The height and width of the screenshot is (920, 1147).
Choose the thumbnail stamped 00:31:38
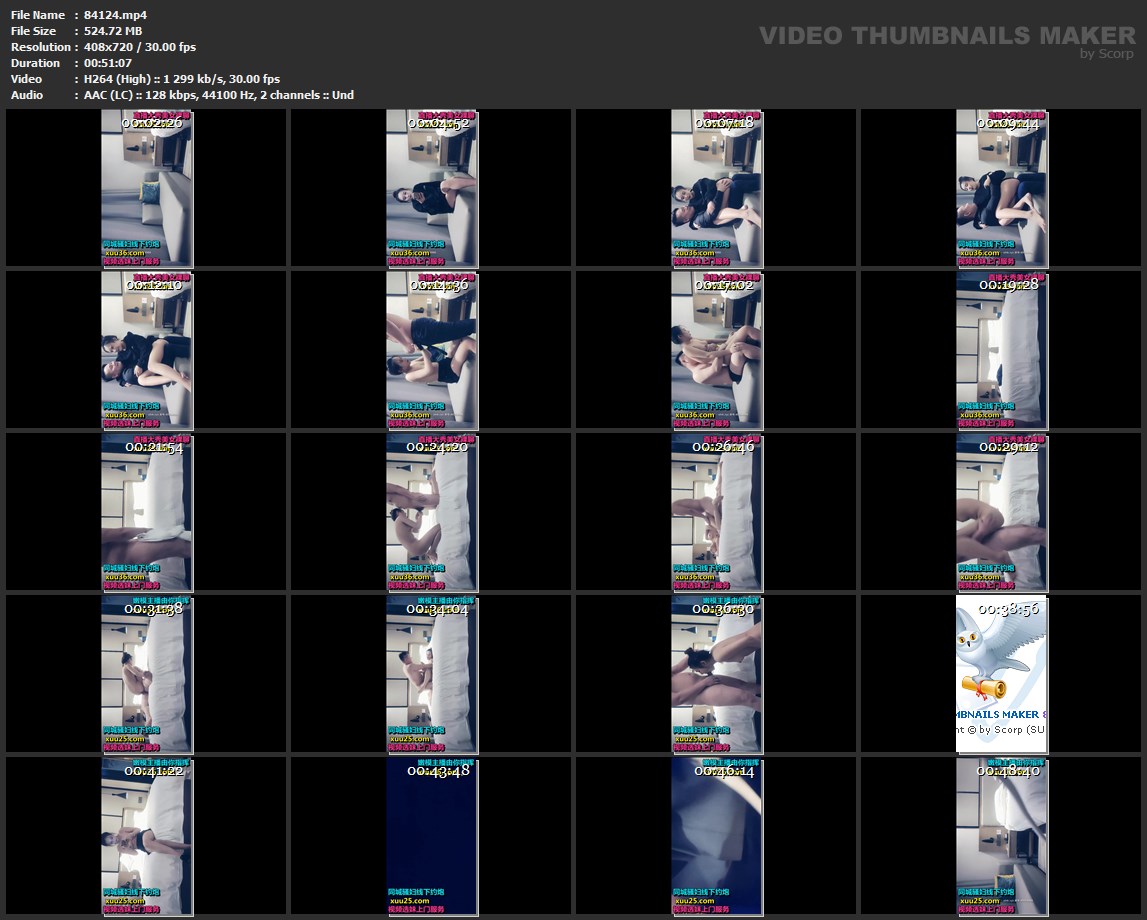(x=146, y=674)
